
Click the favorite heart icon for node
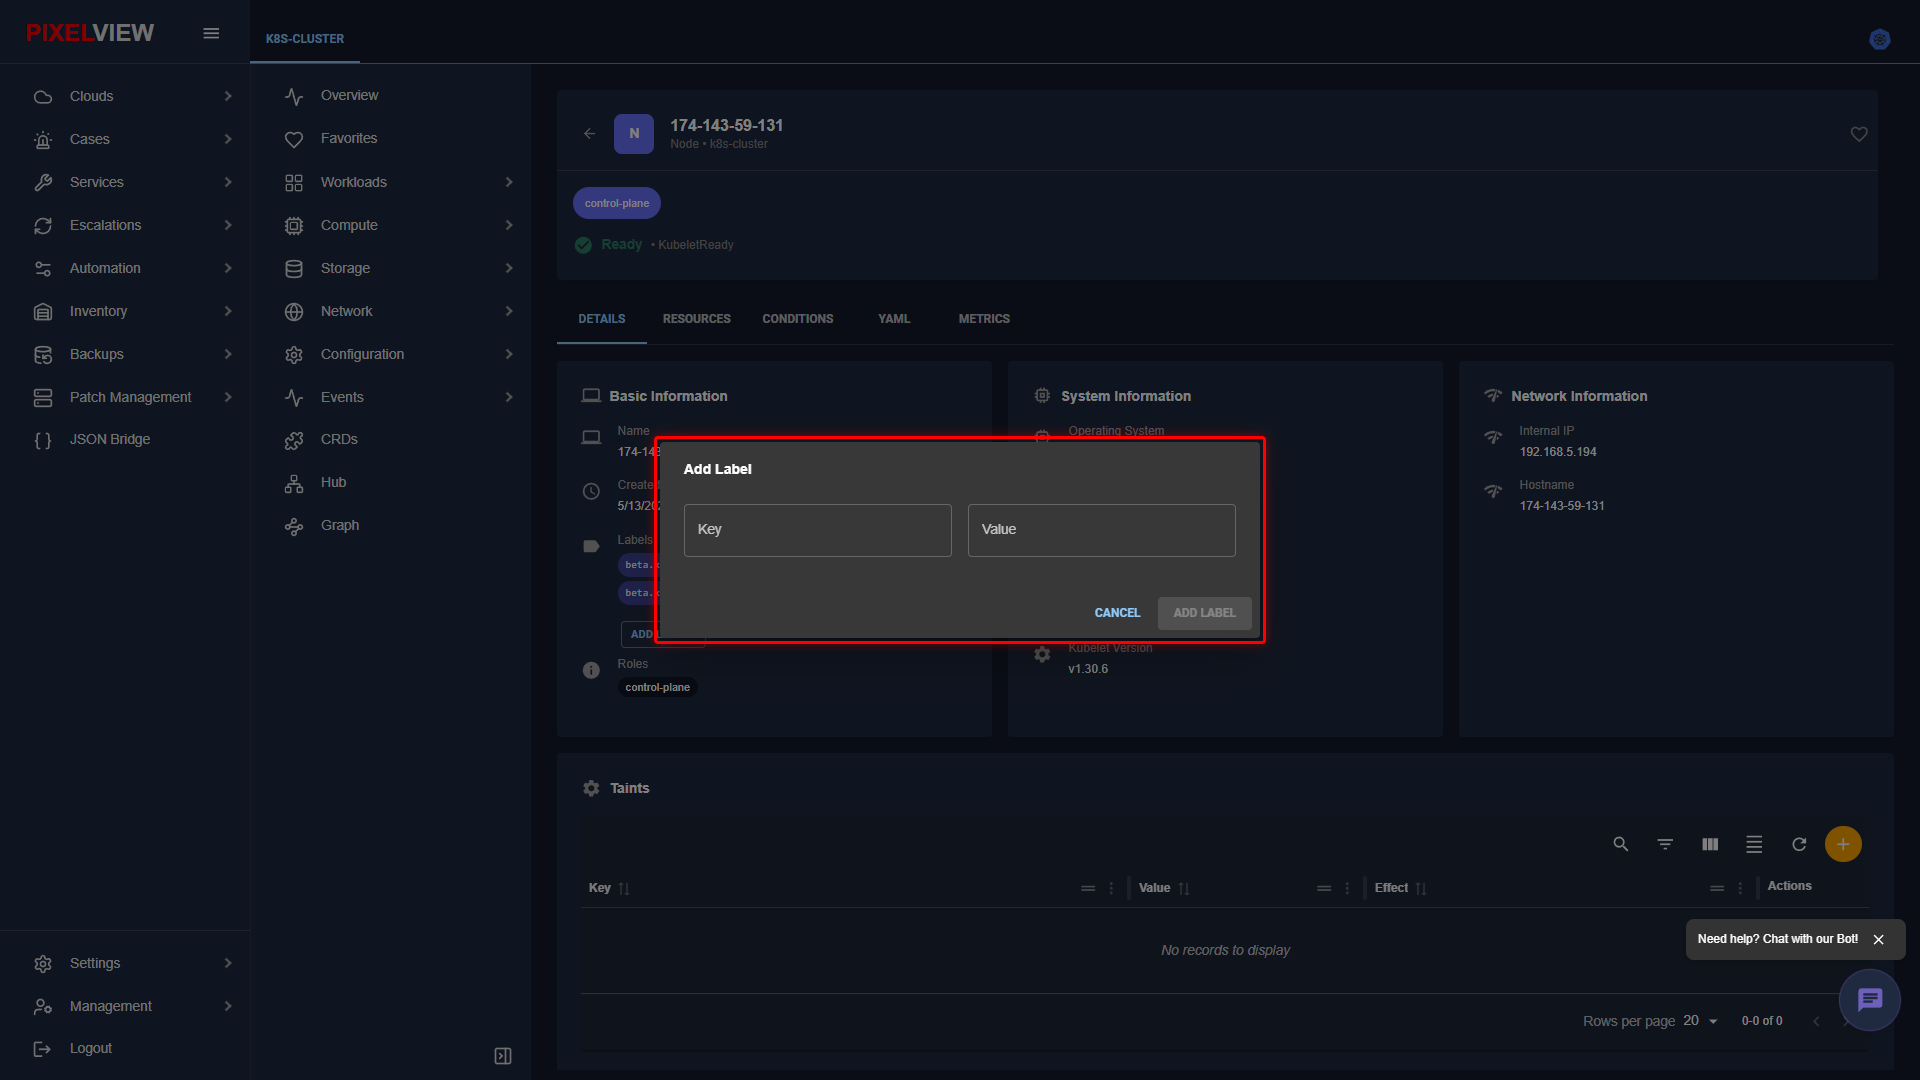click(x=1859, y=134)
